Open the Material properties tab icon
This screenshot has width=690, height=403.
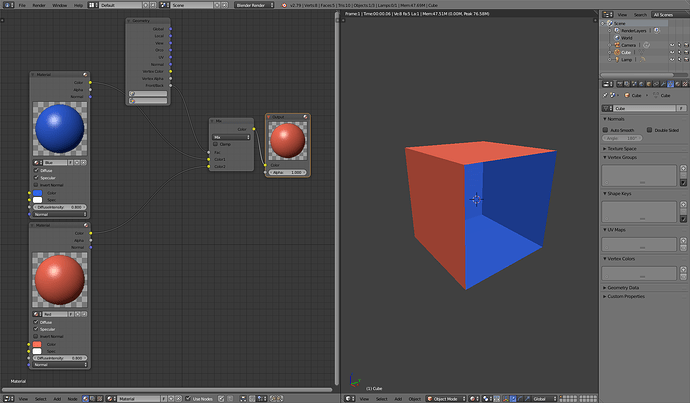pos(677,84)
